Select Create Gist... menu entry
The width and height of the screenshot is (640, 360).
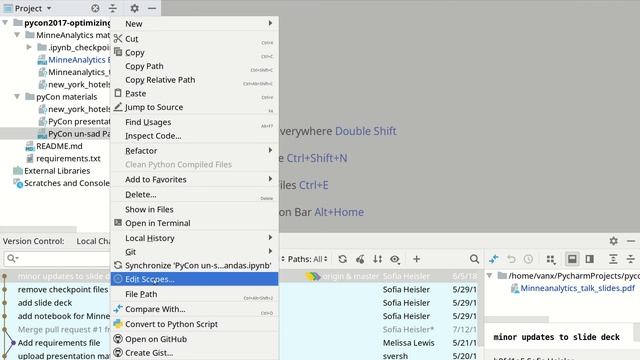tap(194, 353)
